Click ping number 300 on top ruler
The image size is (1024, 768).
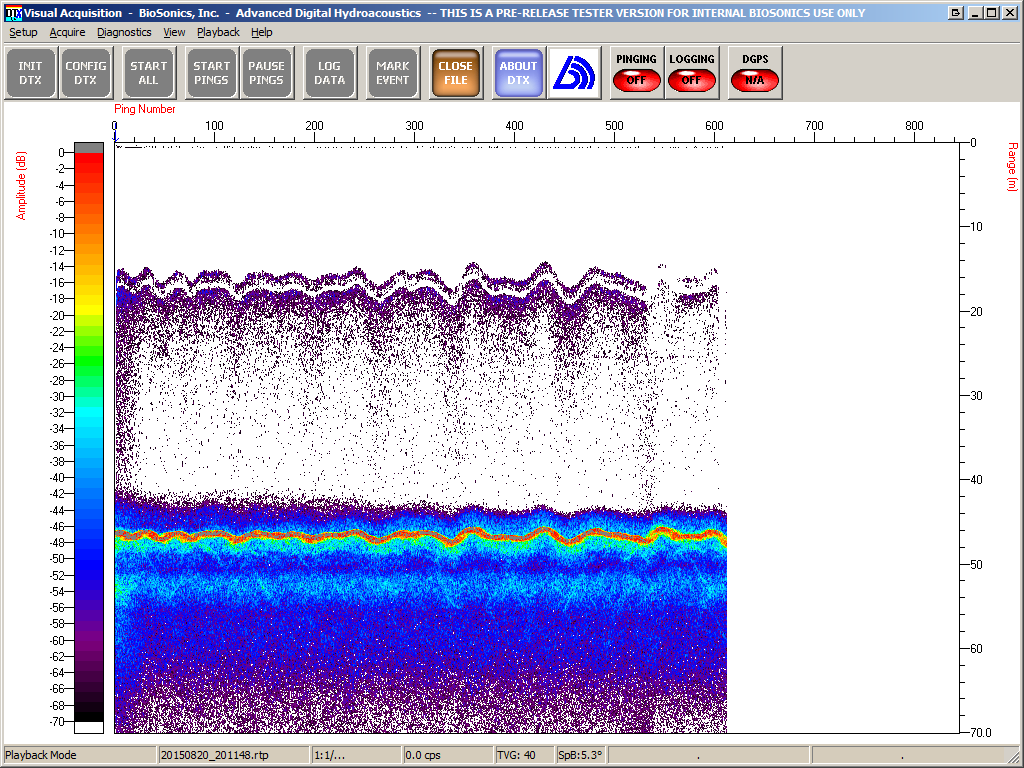pos(414,125)
